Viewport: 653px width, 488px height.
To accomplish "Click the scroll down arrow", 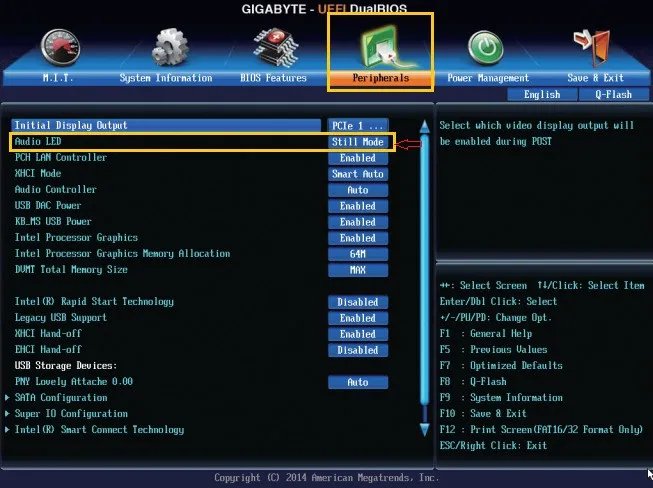I will click(424, 429).
